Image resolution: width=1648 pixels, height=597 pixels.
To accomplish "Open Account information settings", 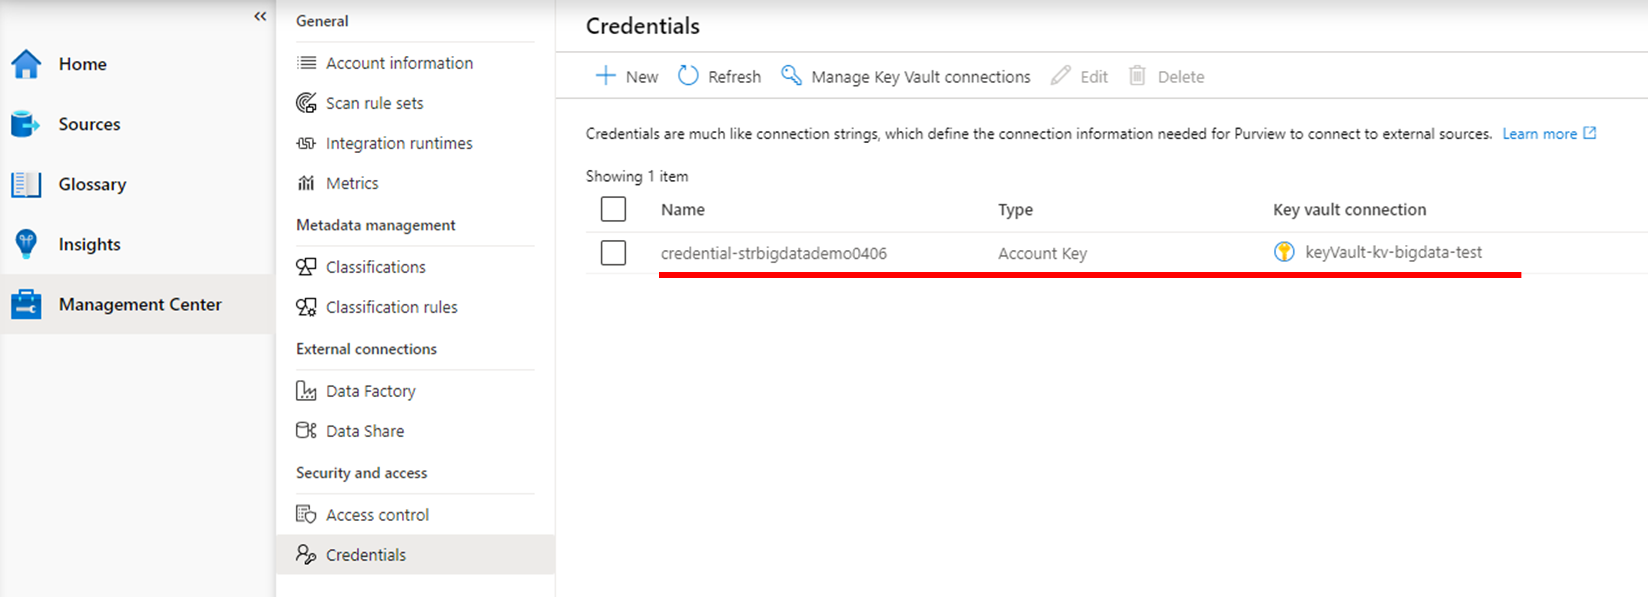I will pyautogui.click(x=400, y=63).
